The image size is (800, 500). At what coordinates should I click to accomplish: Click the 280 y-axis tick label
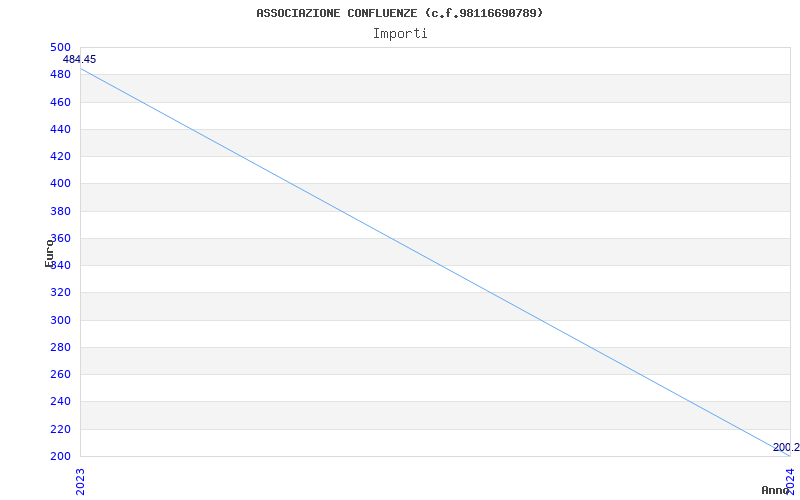click(x=60, y=347)
